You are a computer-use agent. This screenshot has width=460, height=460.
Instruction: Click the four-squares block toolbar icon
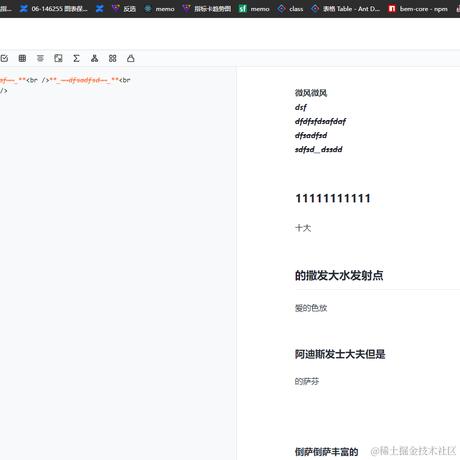pyautogui.click(x=113, y=59)
